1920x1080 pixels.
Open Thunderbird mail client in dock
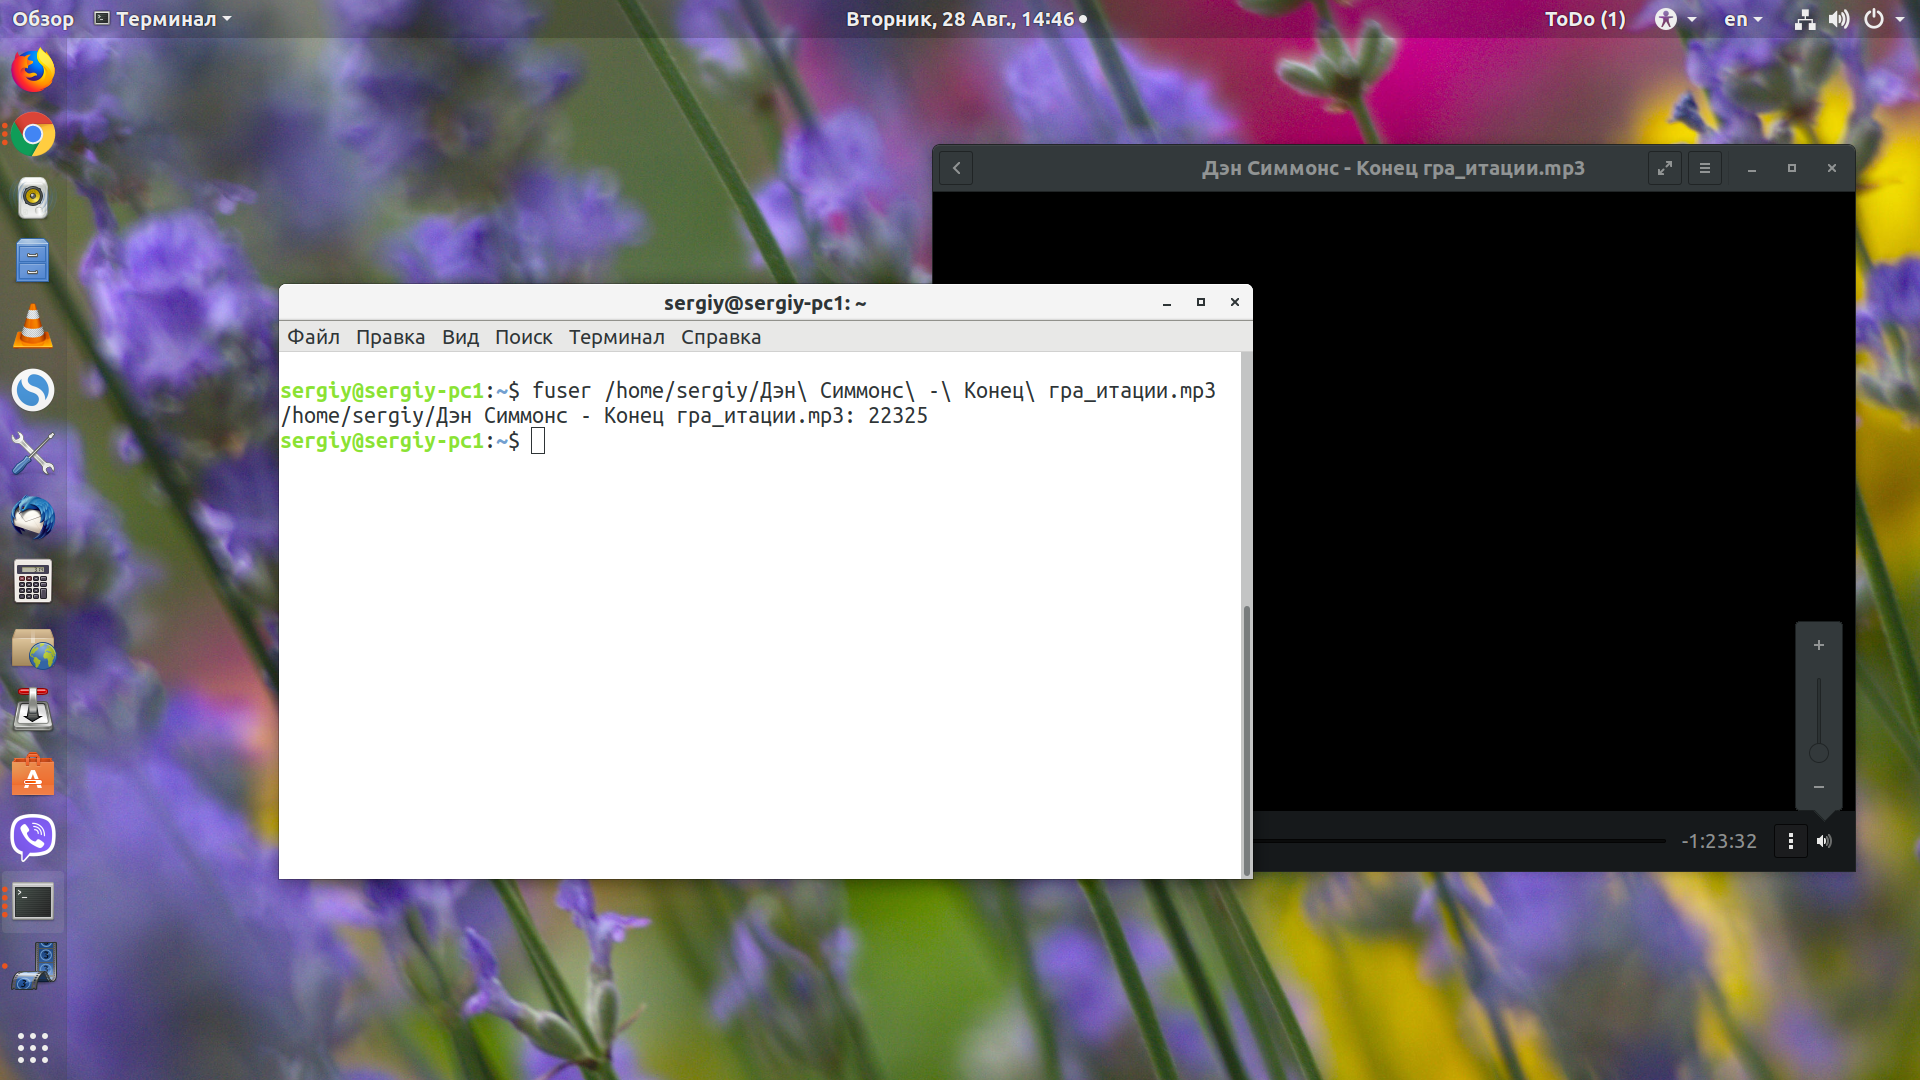tap(33, 518)
